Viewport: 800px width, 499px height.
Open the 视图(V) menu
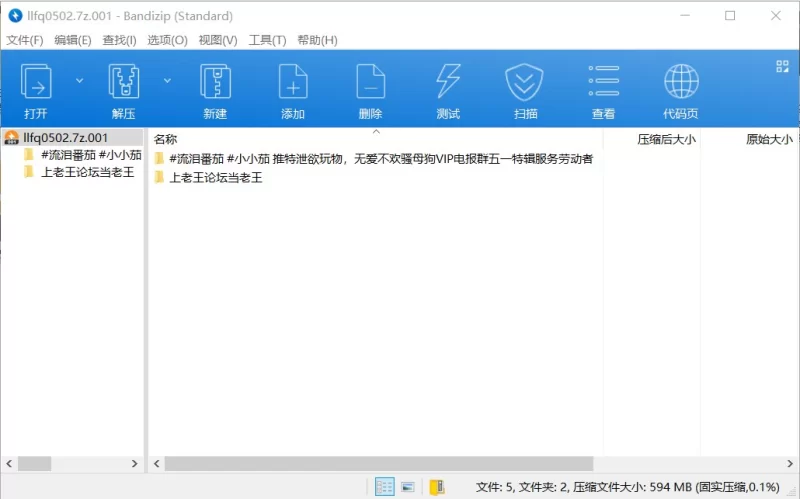point(218,40)
